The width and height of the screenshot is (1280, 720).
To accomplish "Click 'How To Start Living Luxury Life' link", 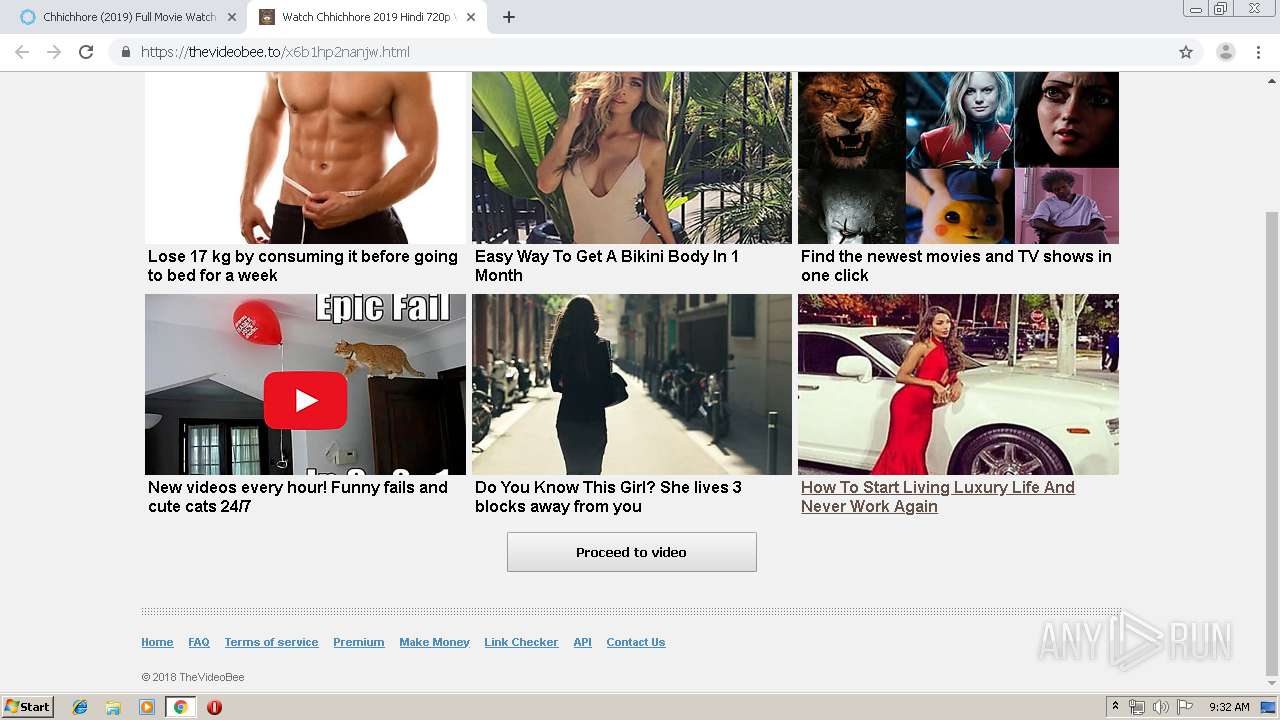I will tap(938, 497).
